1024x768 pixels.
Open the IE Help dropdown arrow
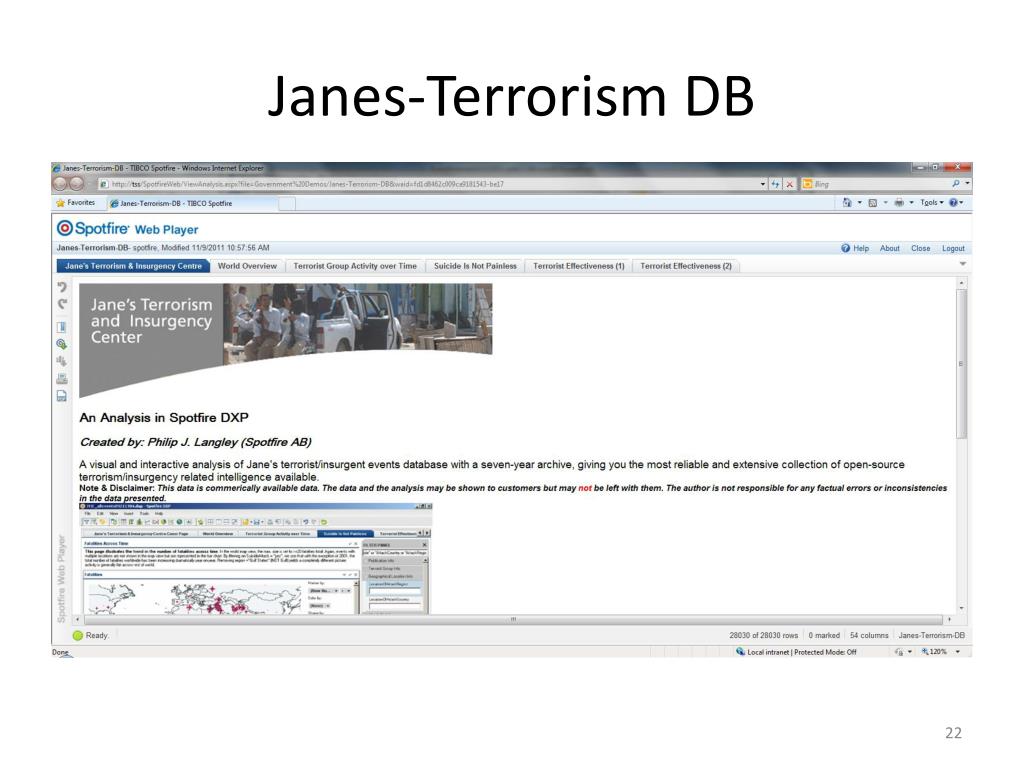(961, 202)
